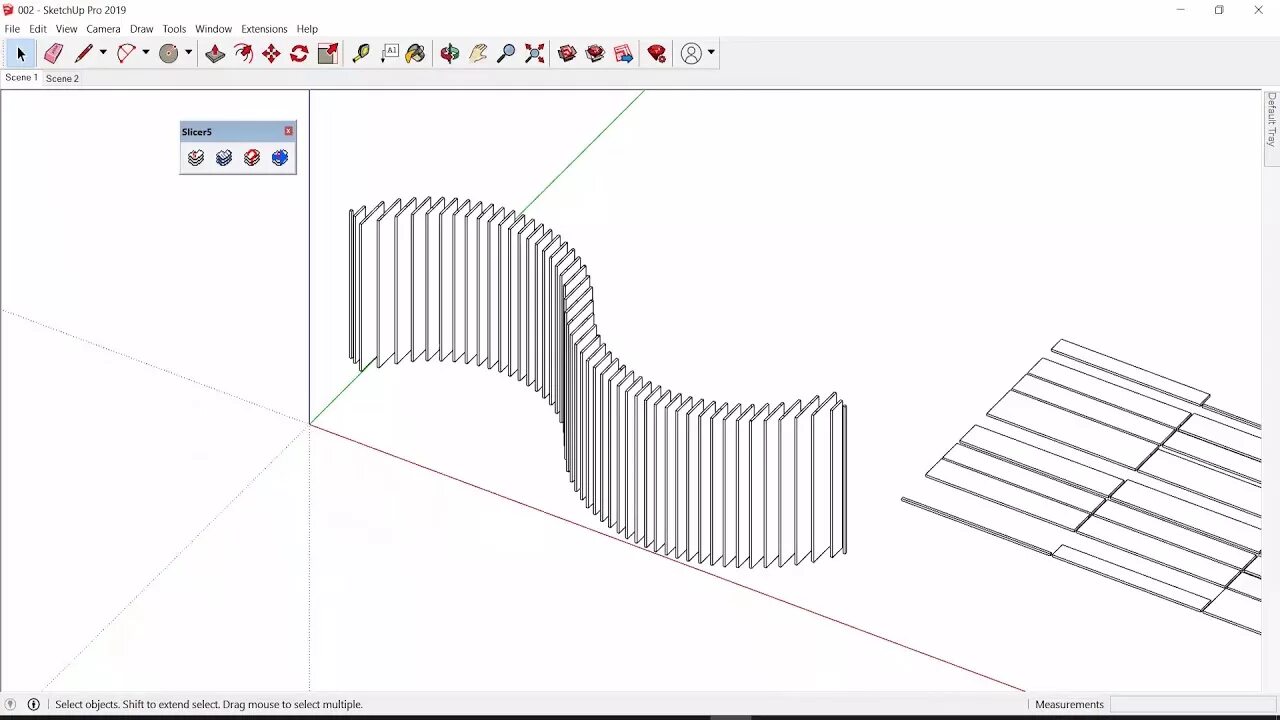Open the Help menu
1280x720 pixels.
(x=307, y=29)
